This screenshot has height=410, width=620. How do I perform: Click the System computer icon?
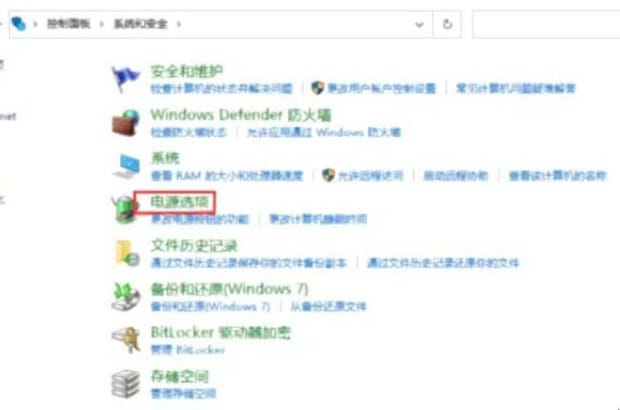127,166
